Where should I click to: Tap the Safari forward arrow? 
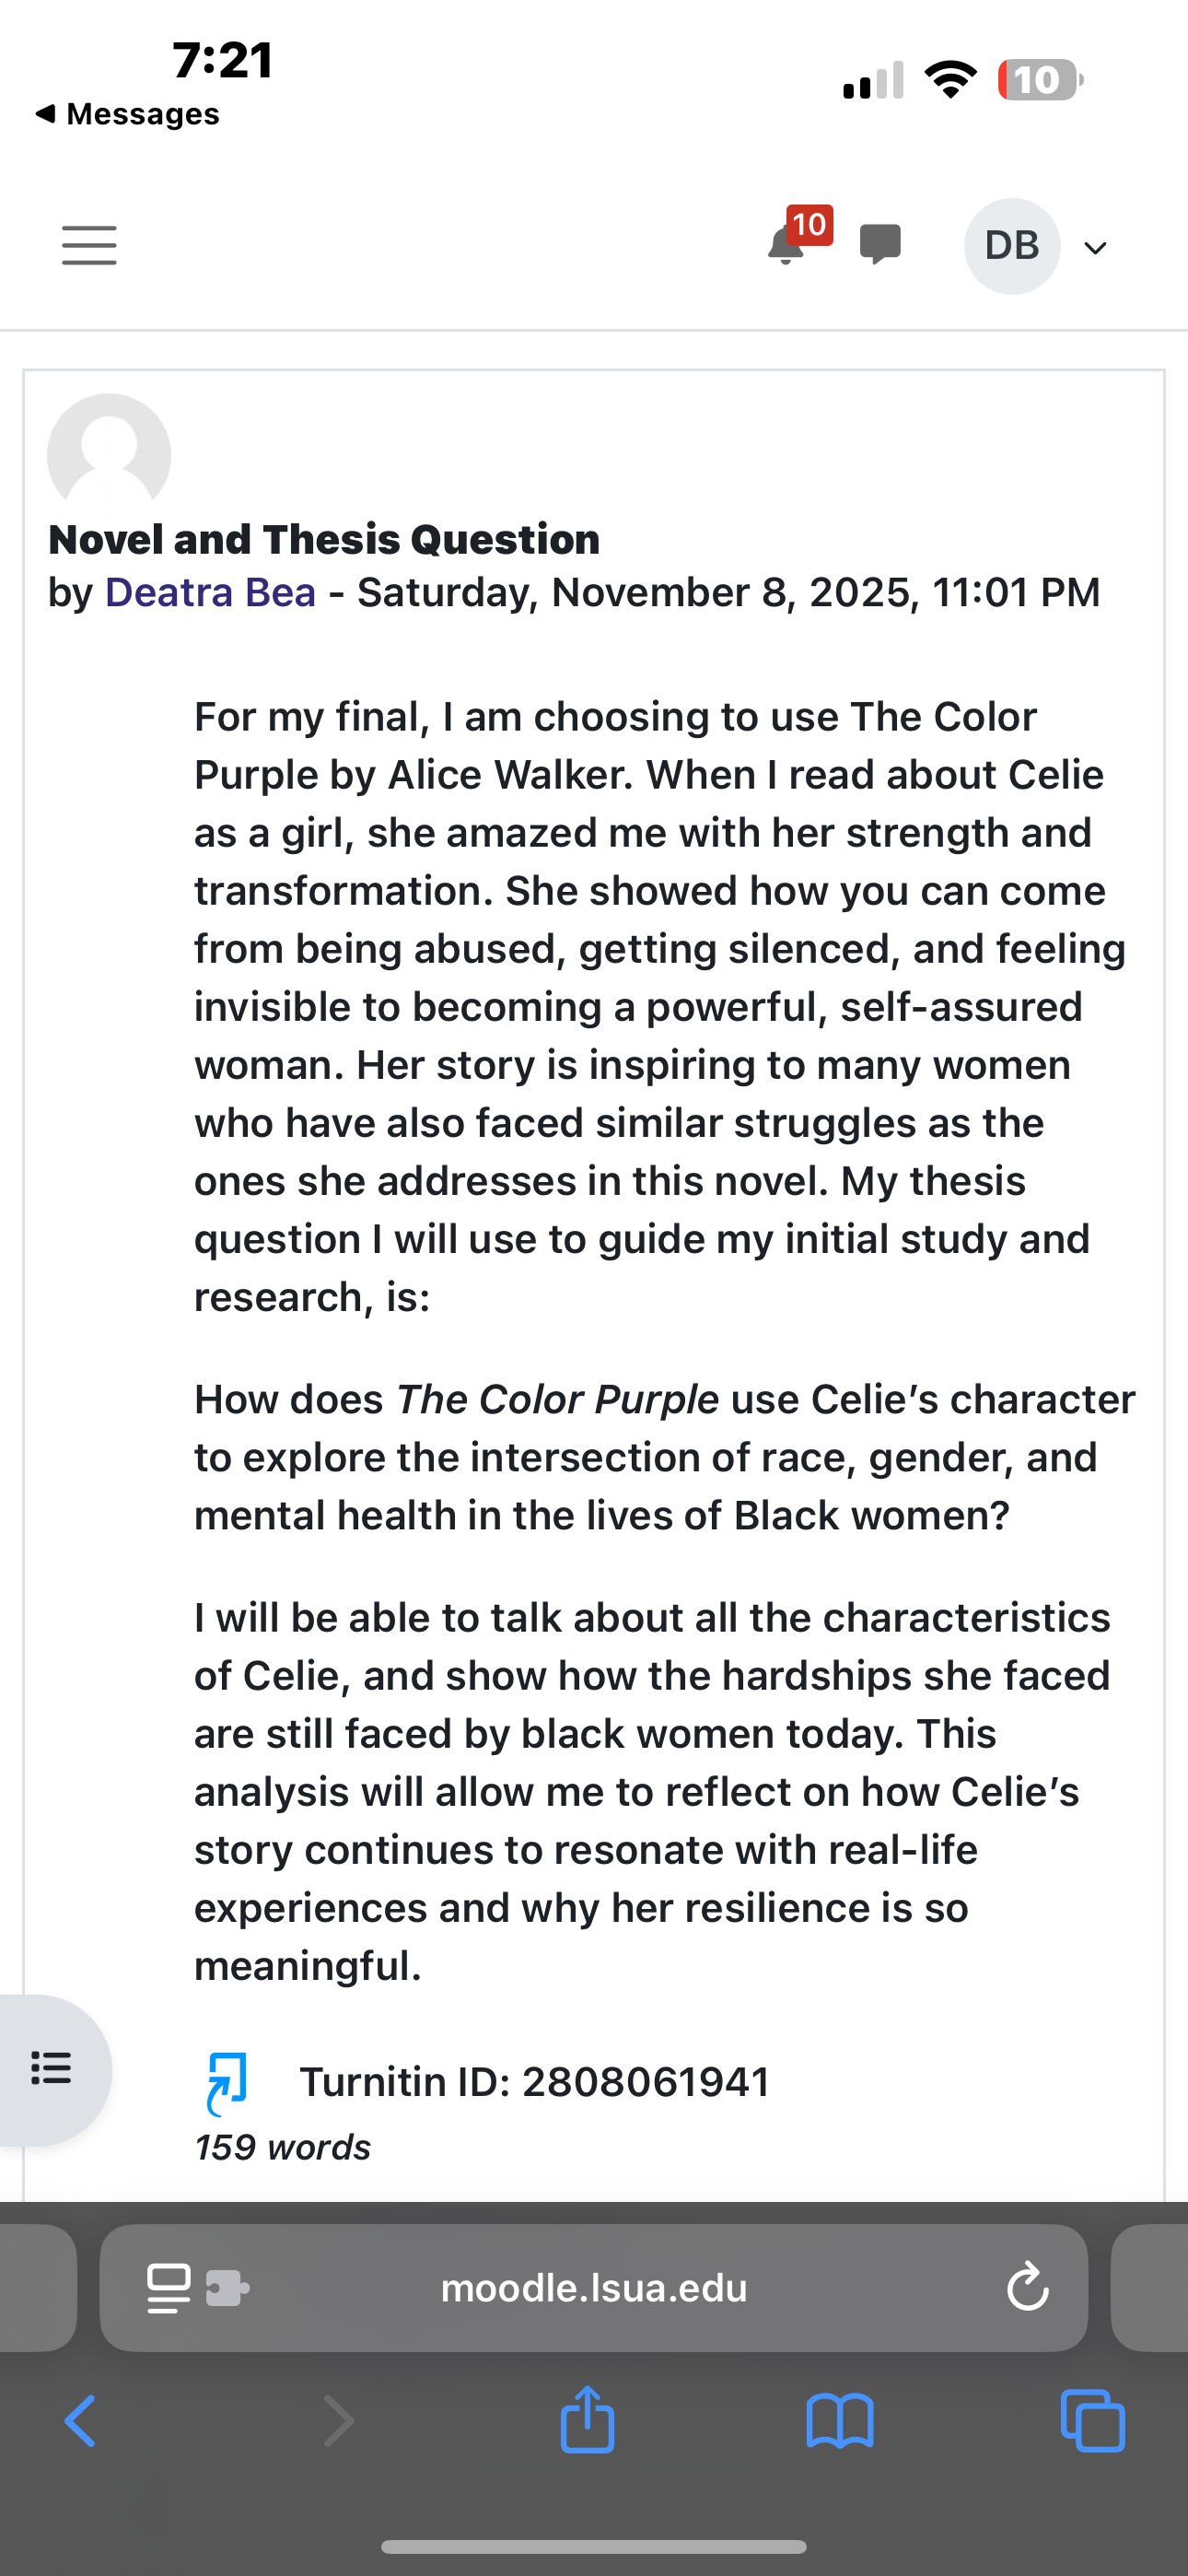click(339, 2421)
